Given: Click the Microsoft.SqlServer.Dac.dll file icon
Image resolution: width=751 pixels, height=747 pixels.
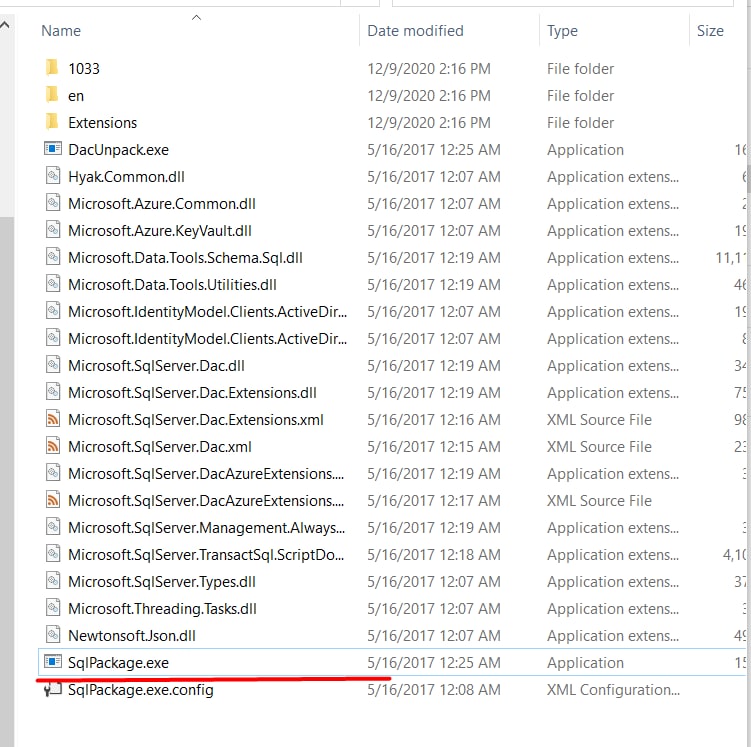Looking at the screenshot, I should click(x=53, y=365).
